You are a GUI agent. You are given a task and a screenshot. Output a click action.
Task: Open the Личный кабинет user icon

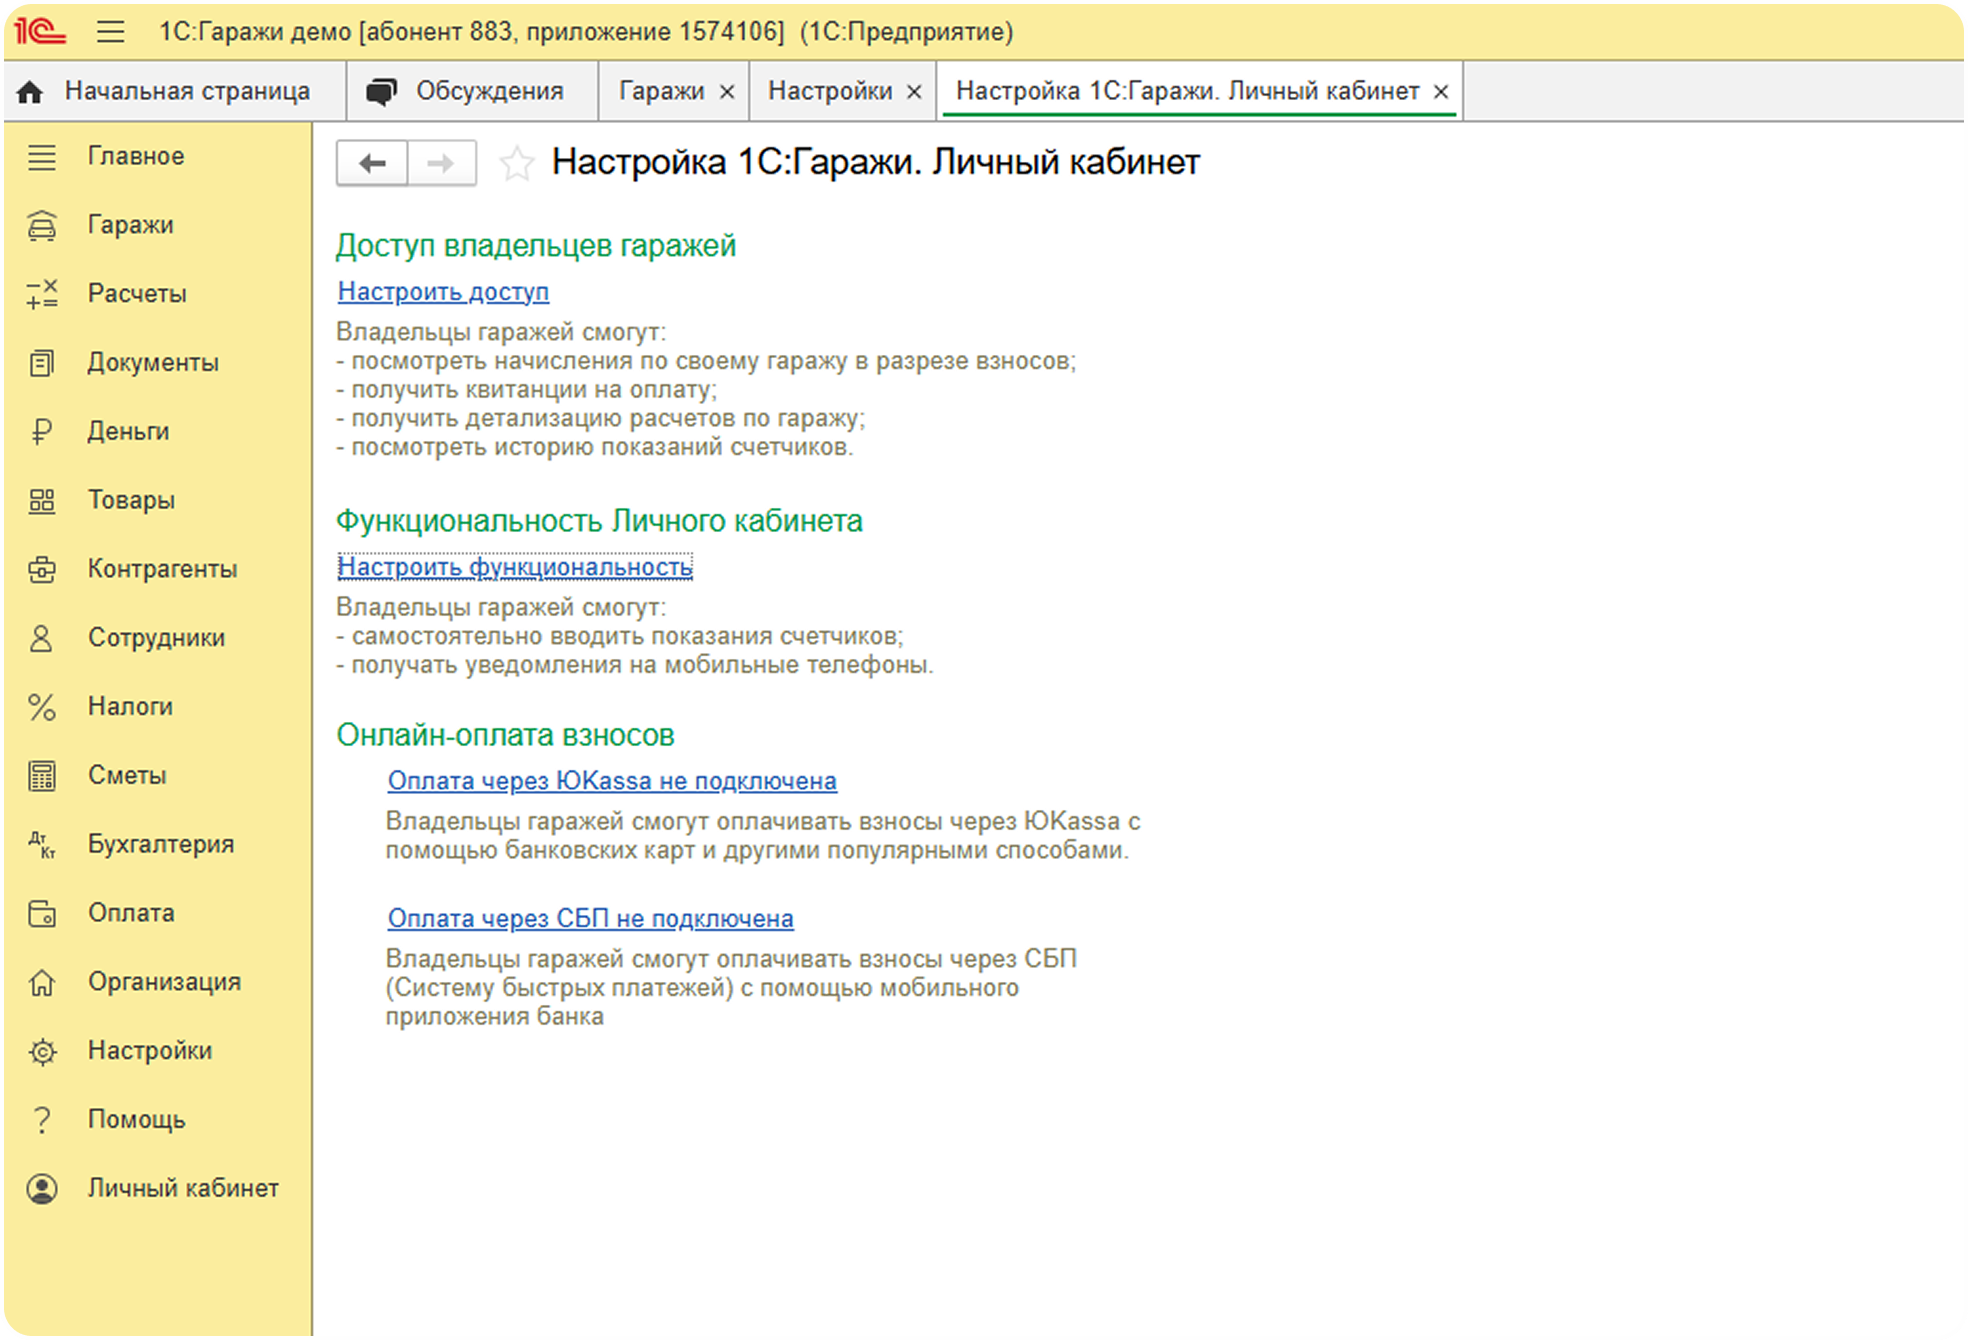click(x=42, y=1189)
